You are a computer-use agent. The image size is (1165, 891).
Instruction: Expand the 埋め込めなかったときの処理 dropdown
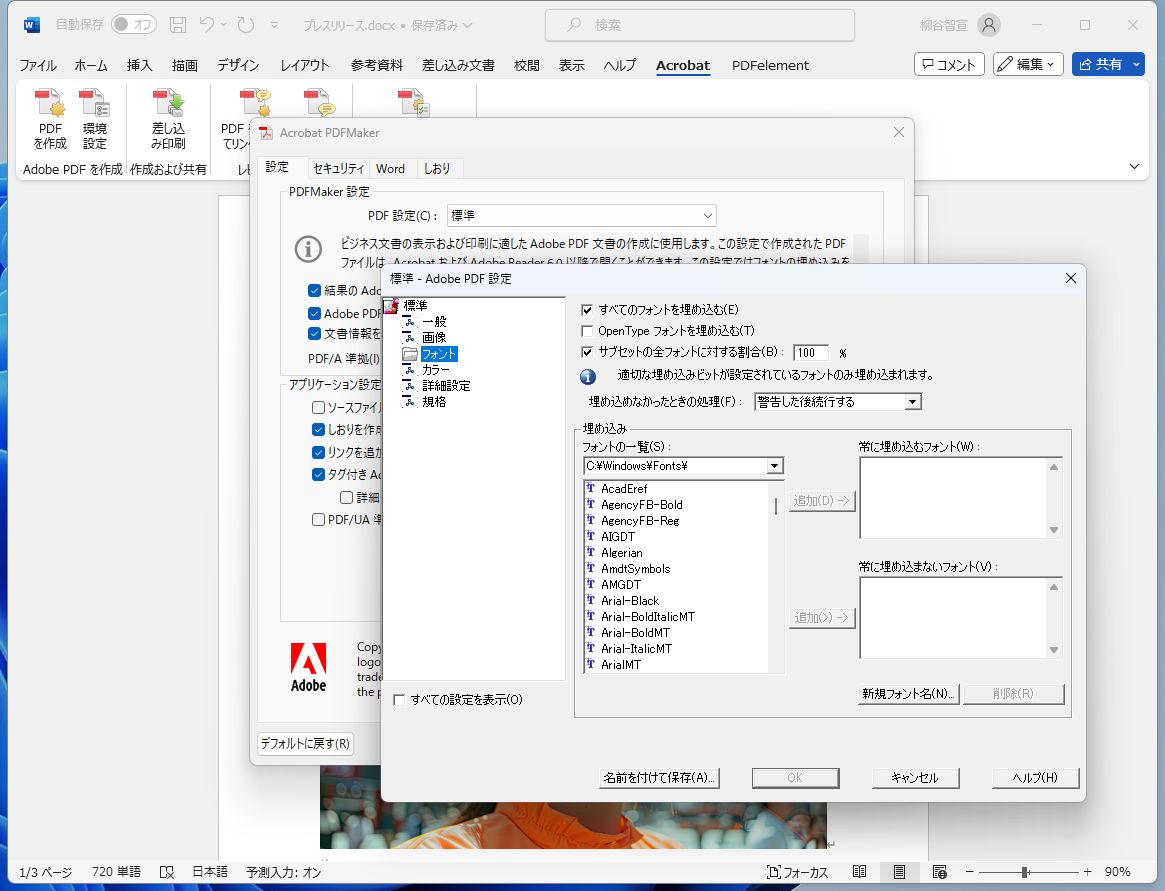911,401
